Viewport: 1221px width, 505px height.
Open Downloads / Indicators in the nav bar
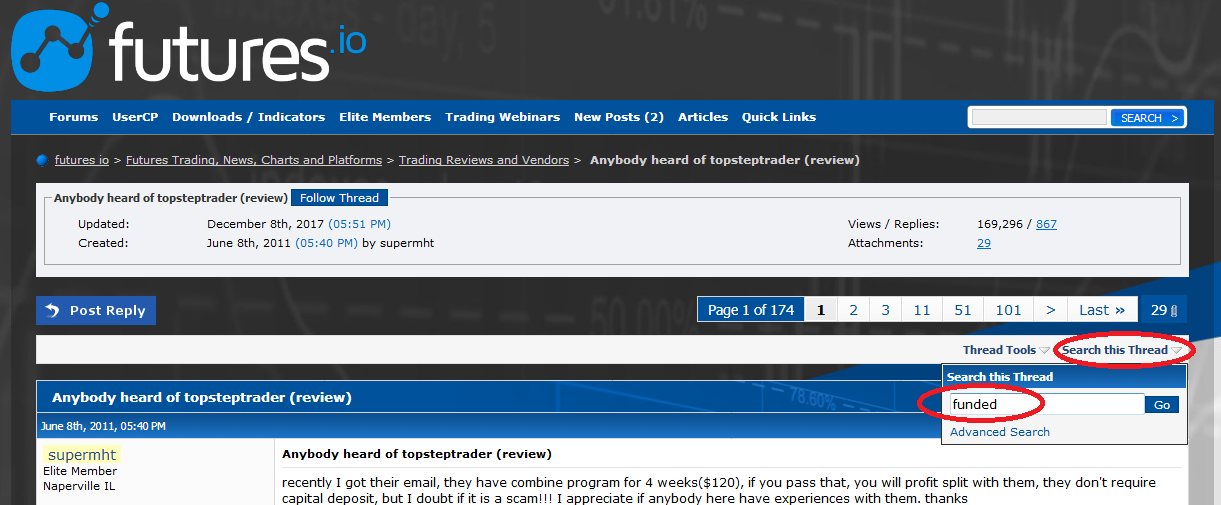[248, 117]
